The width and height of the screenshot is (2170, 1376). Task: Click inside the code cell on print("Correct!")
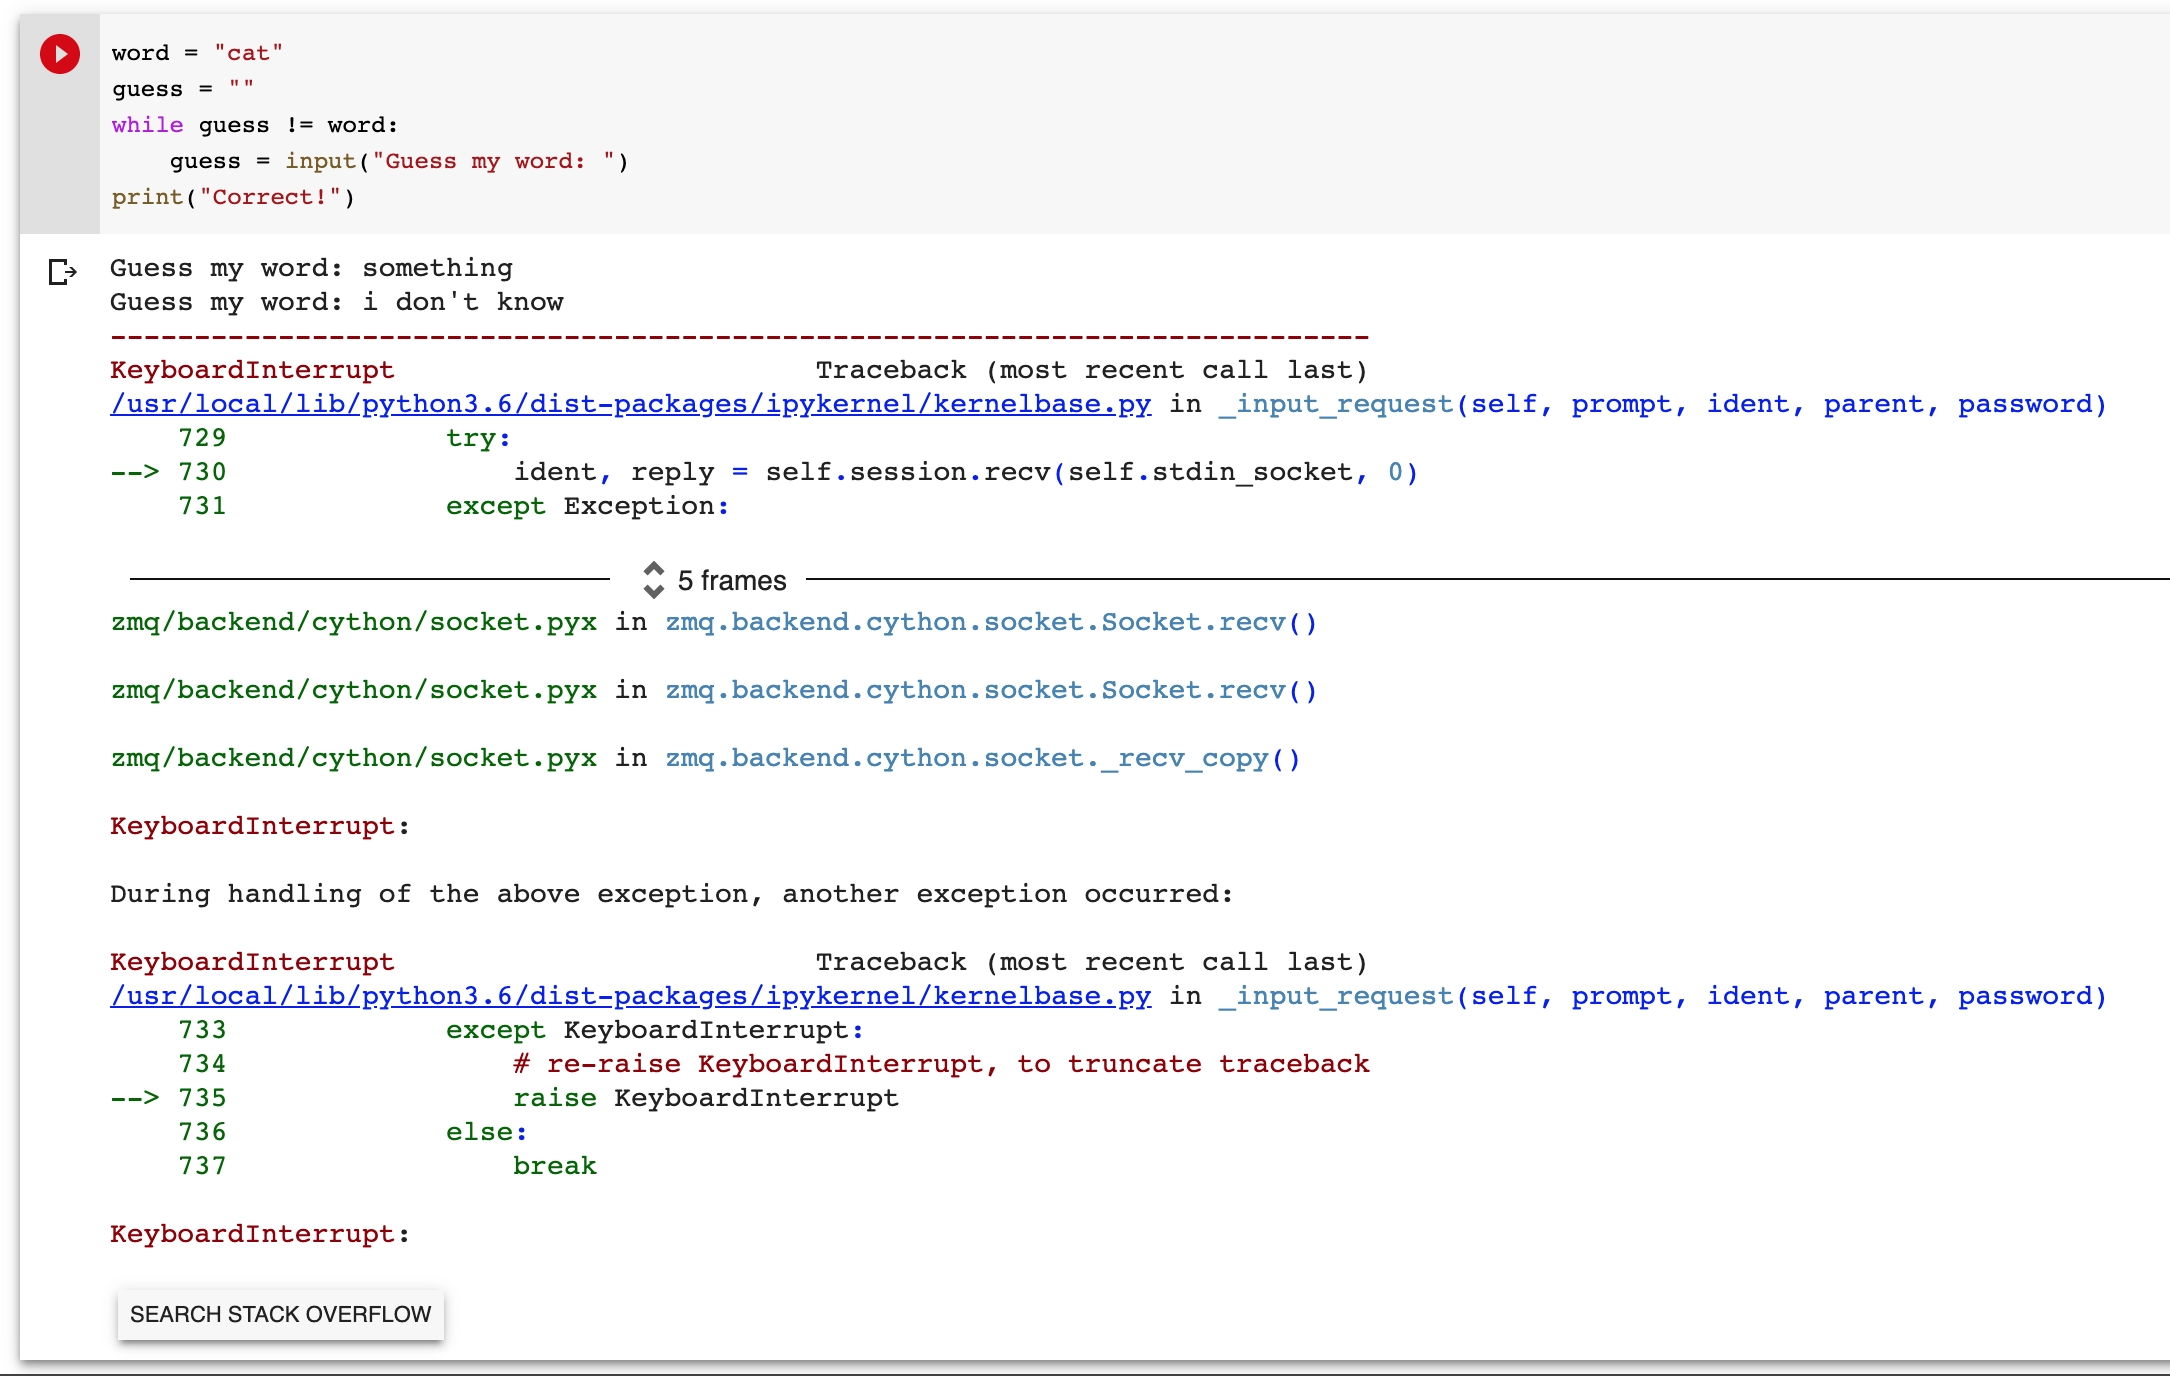[232, 197]
